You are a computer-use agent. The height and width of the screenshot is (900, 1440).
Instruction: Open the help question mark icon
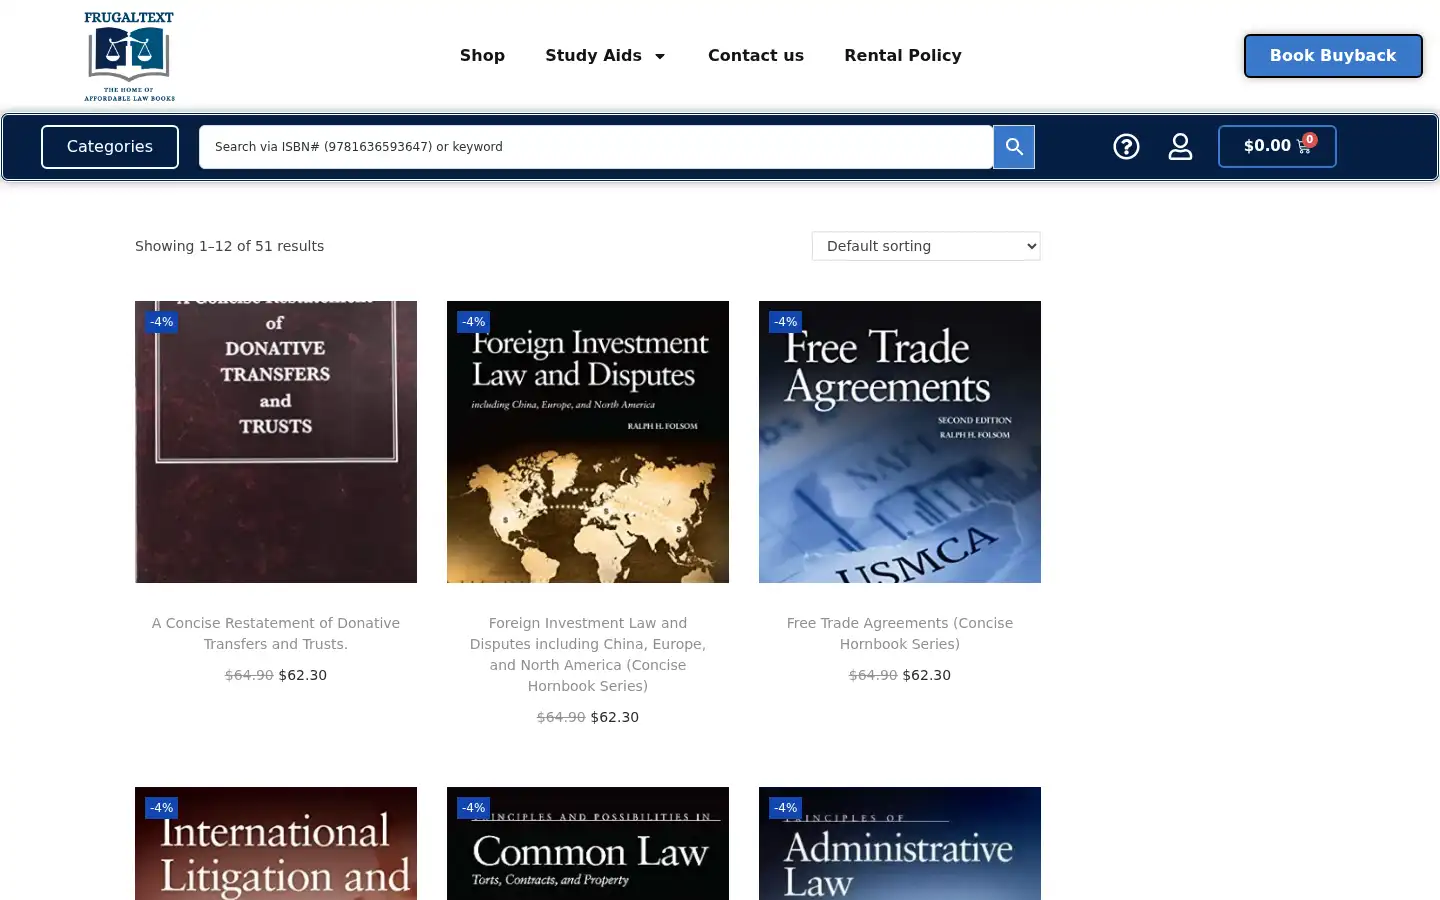coord(1126,147)
